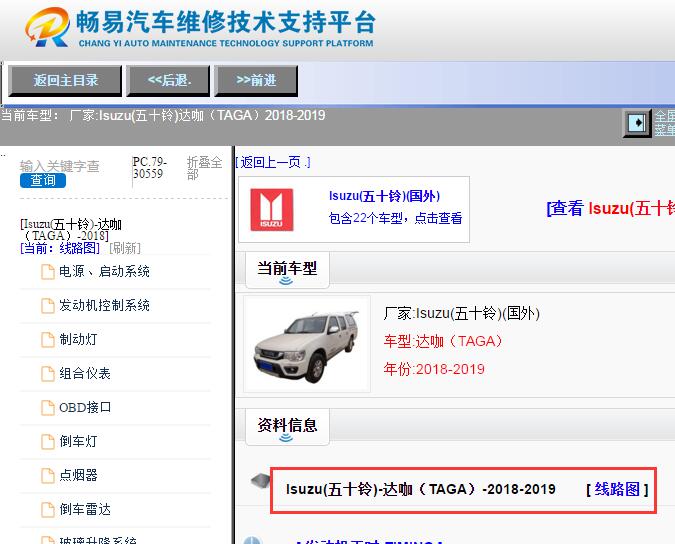Open 点烟器 tree item
The image size is (675, 544).
pos(78,476)
